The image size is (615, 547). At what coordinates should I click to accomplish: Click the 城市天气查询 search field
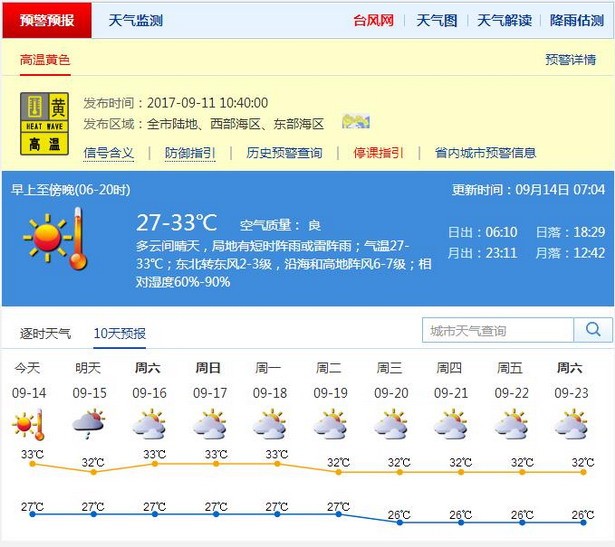[x=498, y=330]
